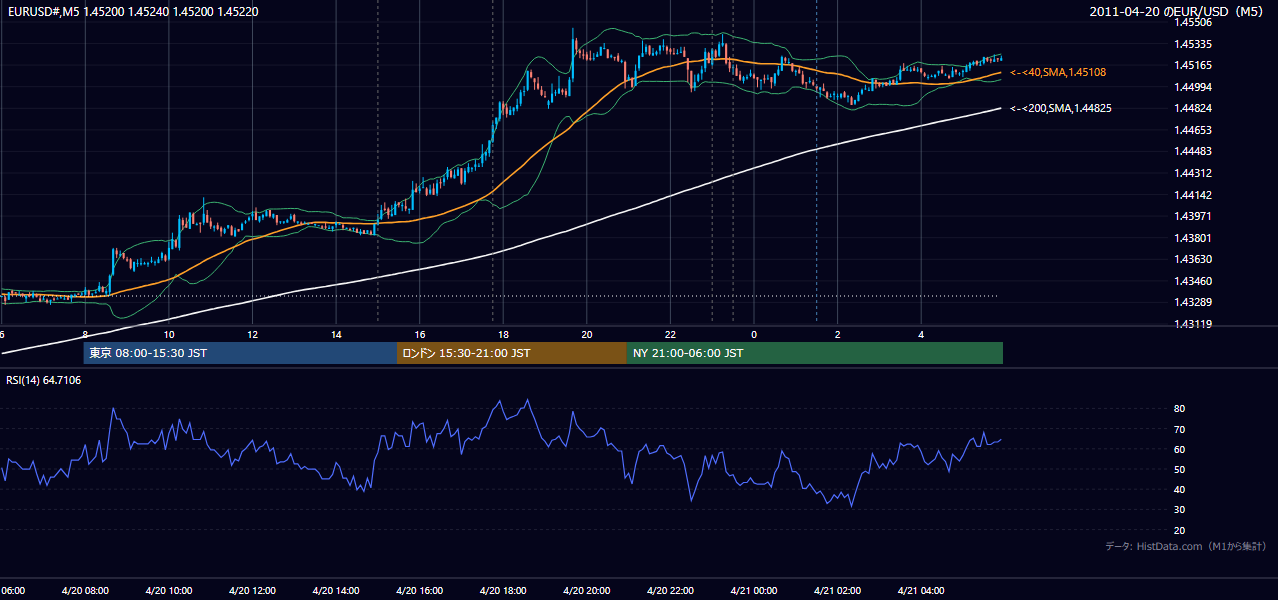Click the RSI(14) 64.7106 indicator label
Screen dimensions: 1278x600
point(44,380)
